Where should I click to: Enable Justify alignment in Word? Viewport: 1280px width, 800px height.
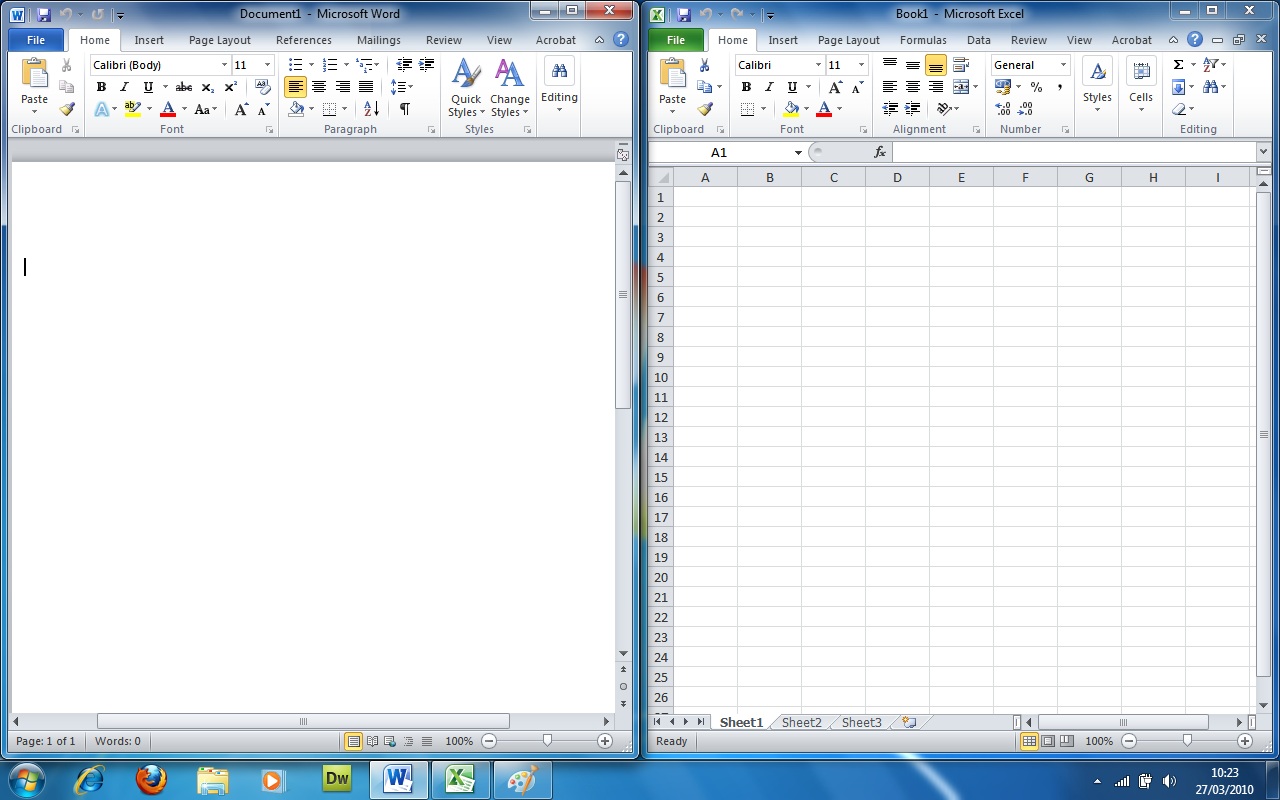366,87
